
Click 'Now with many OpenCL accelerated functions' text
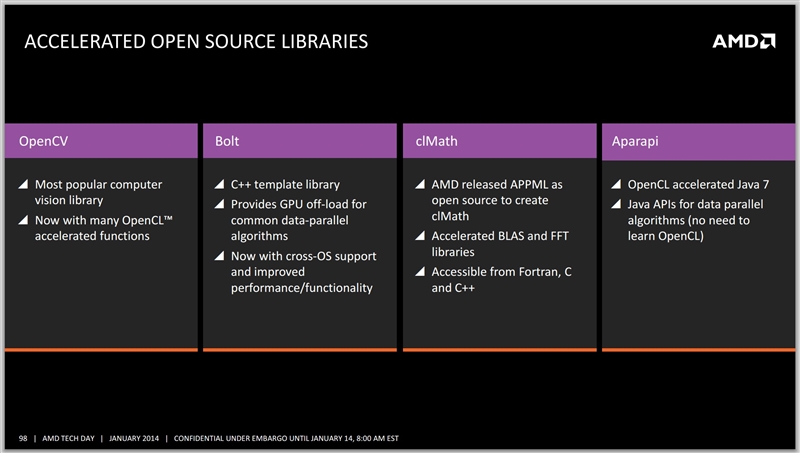pyautogui.click(x=104, y=228)
